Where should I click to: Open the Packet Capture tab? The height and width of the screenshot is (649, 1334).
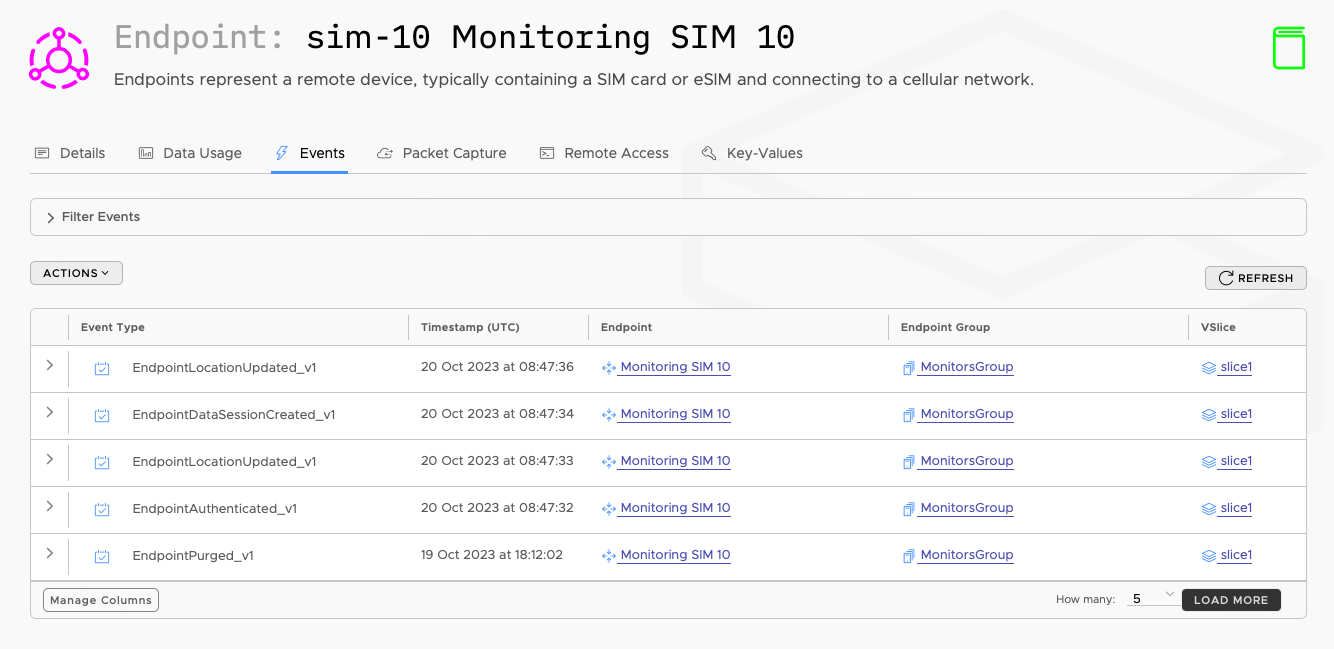pyautogui.click(x=441, y=153)
